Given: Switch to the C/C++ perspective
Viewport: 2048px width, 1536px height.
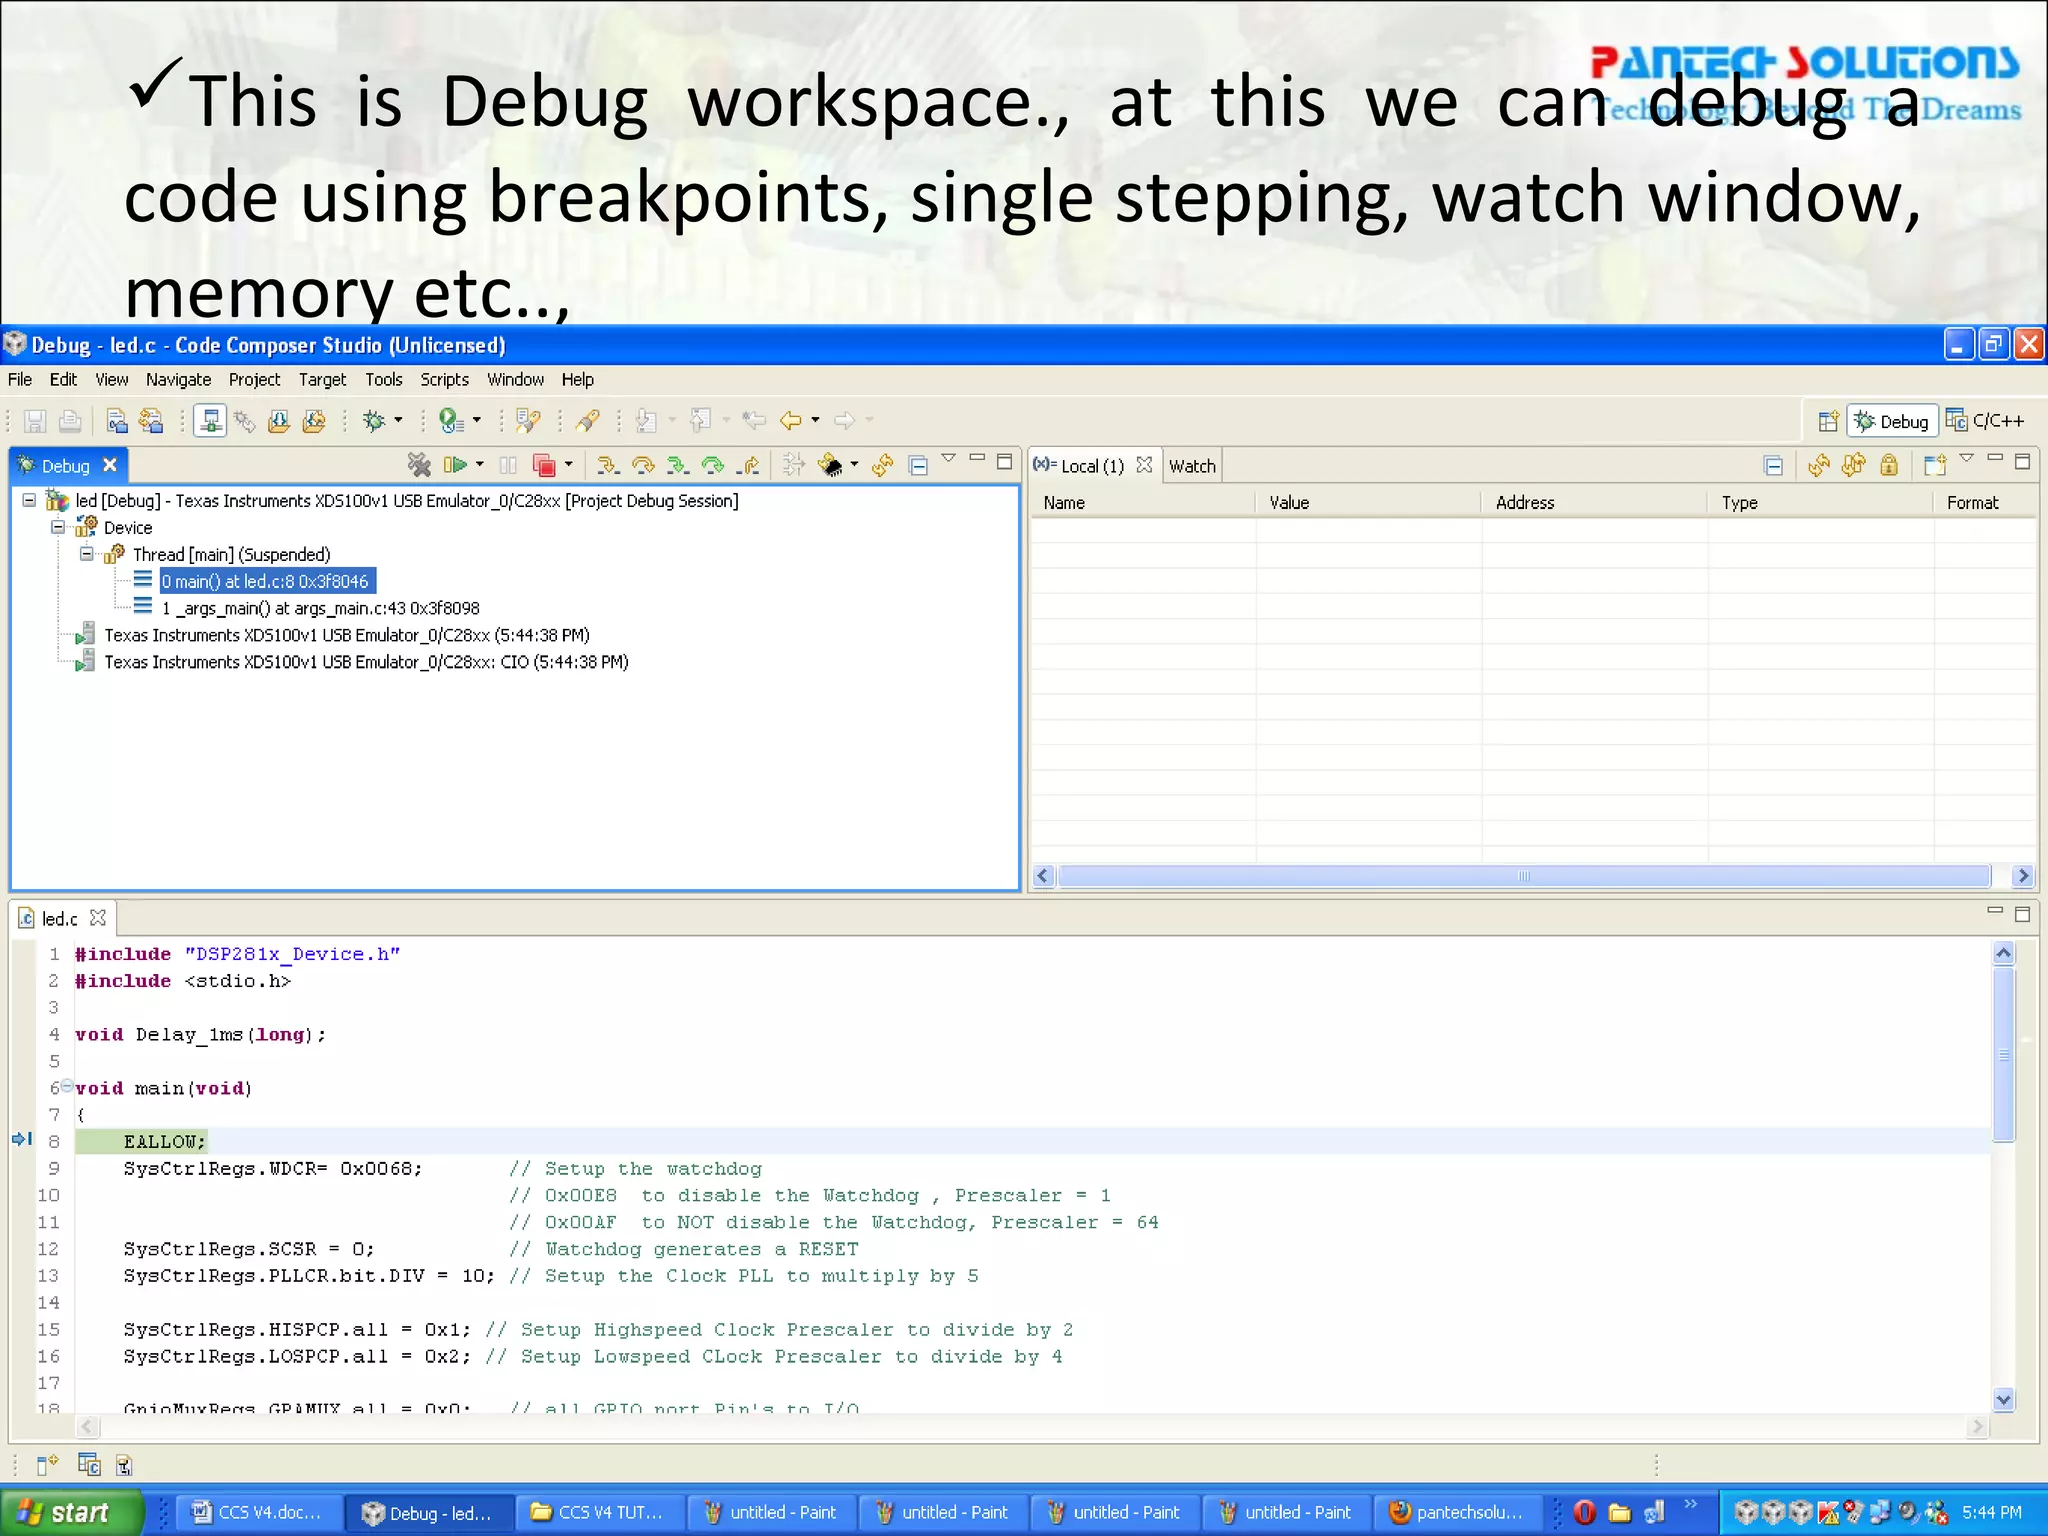Looking at the screenshot, I should point(1987,422).
